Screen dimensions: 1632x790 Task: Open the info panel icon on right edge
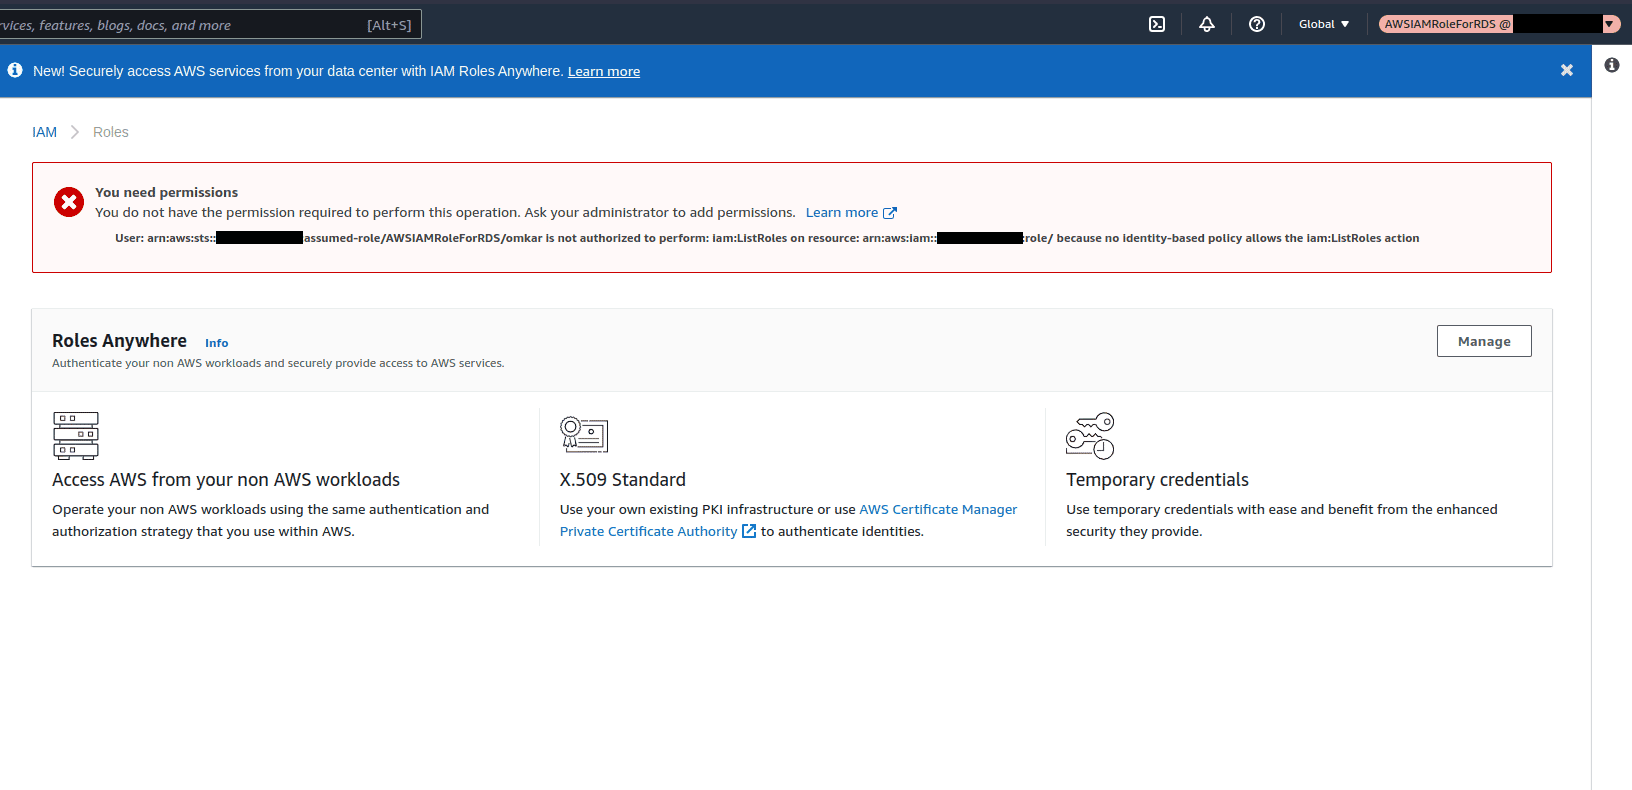click(x=1612, y=65)
